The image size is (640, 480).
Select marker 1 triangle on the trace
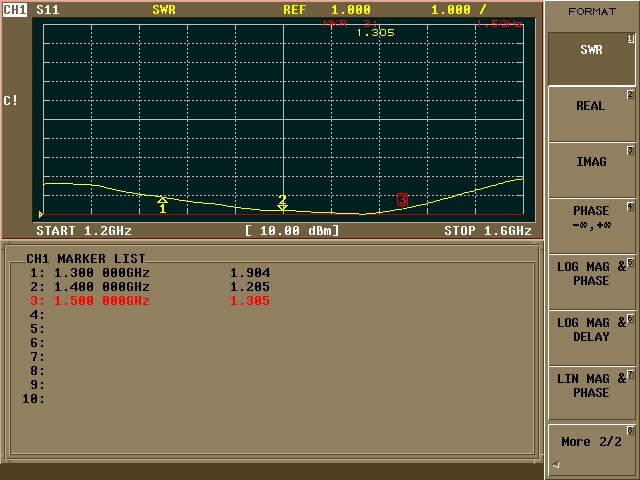click(162, 200)
